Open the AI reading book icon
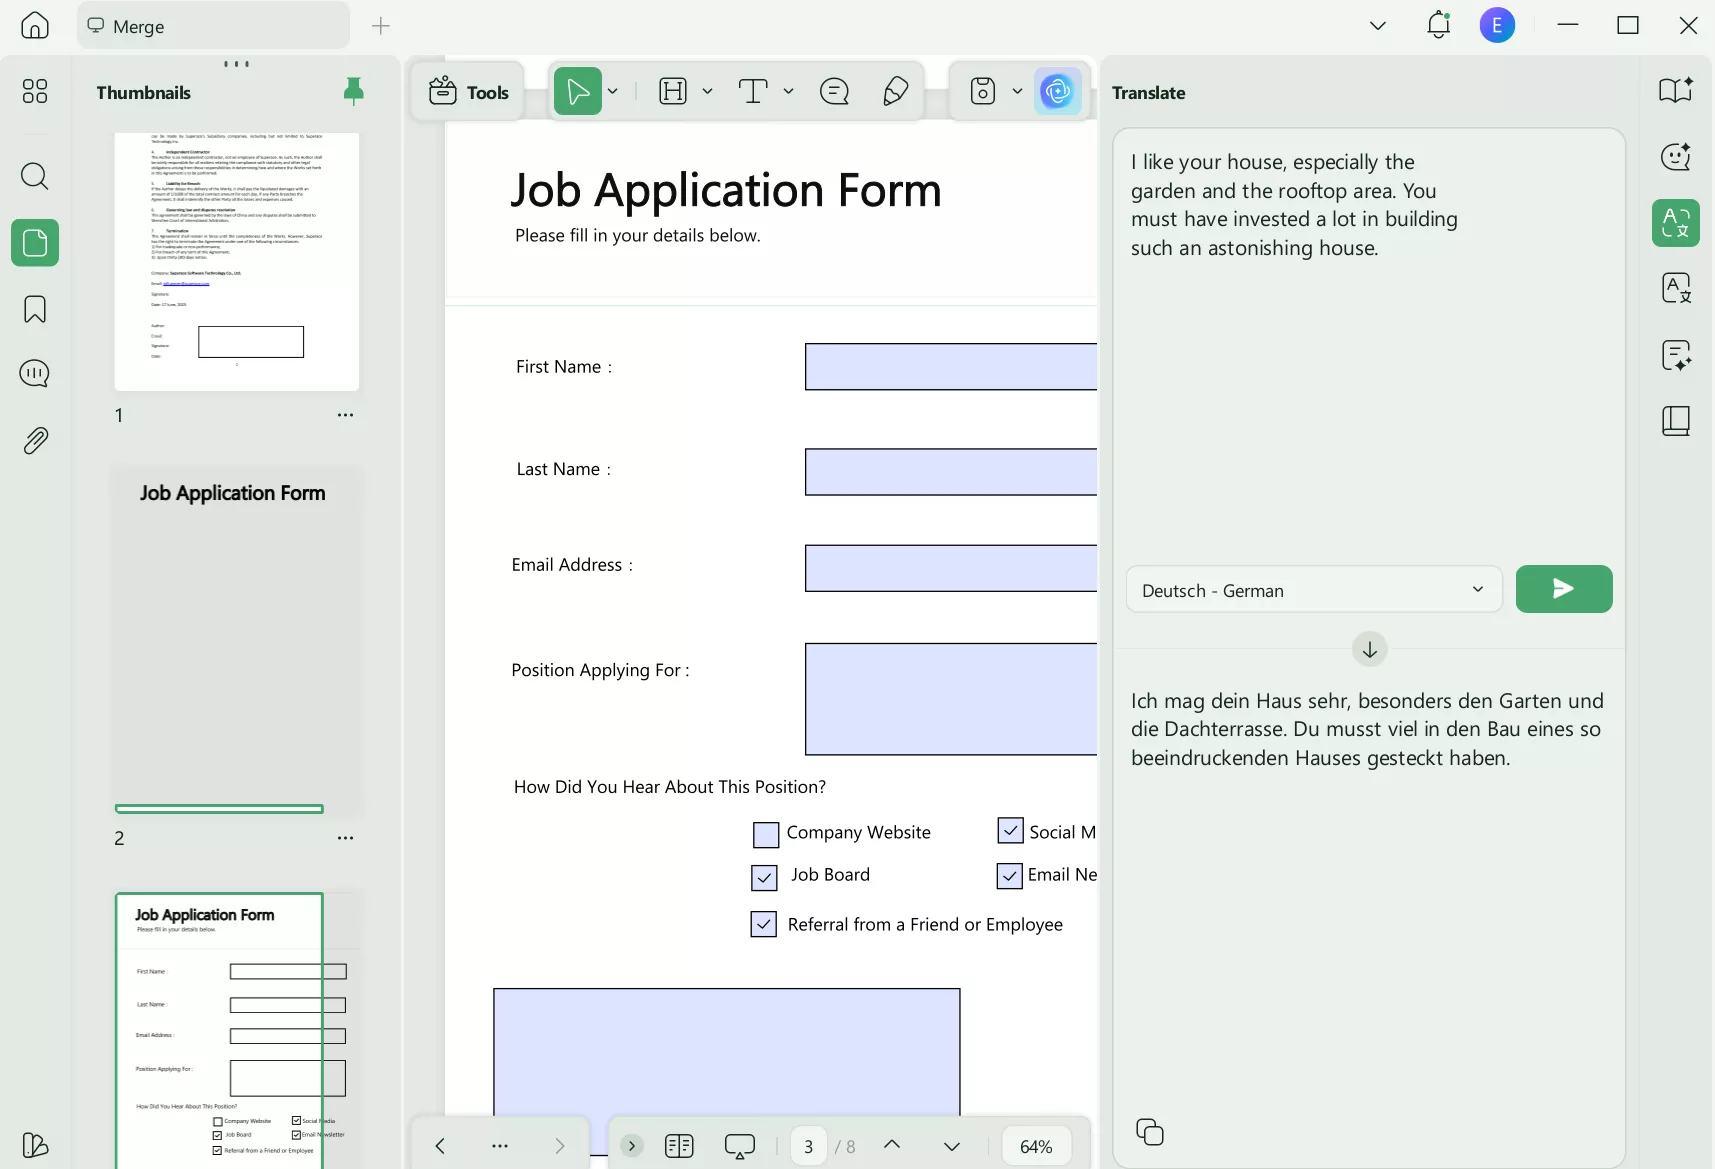The width and height of the screenshot is (1715, 1169). (1676, 90)
